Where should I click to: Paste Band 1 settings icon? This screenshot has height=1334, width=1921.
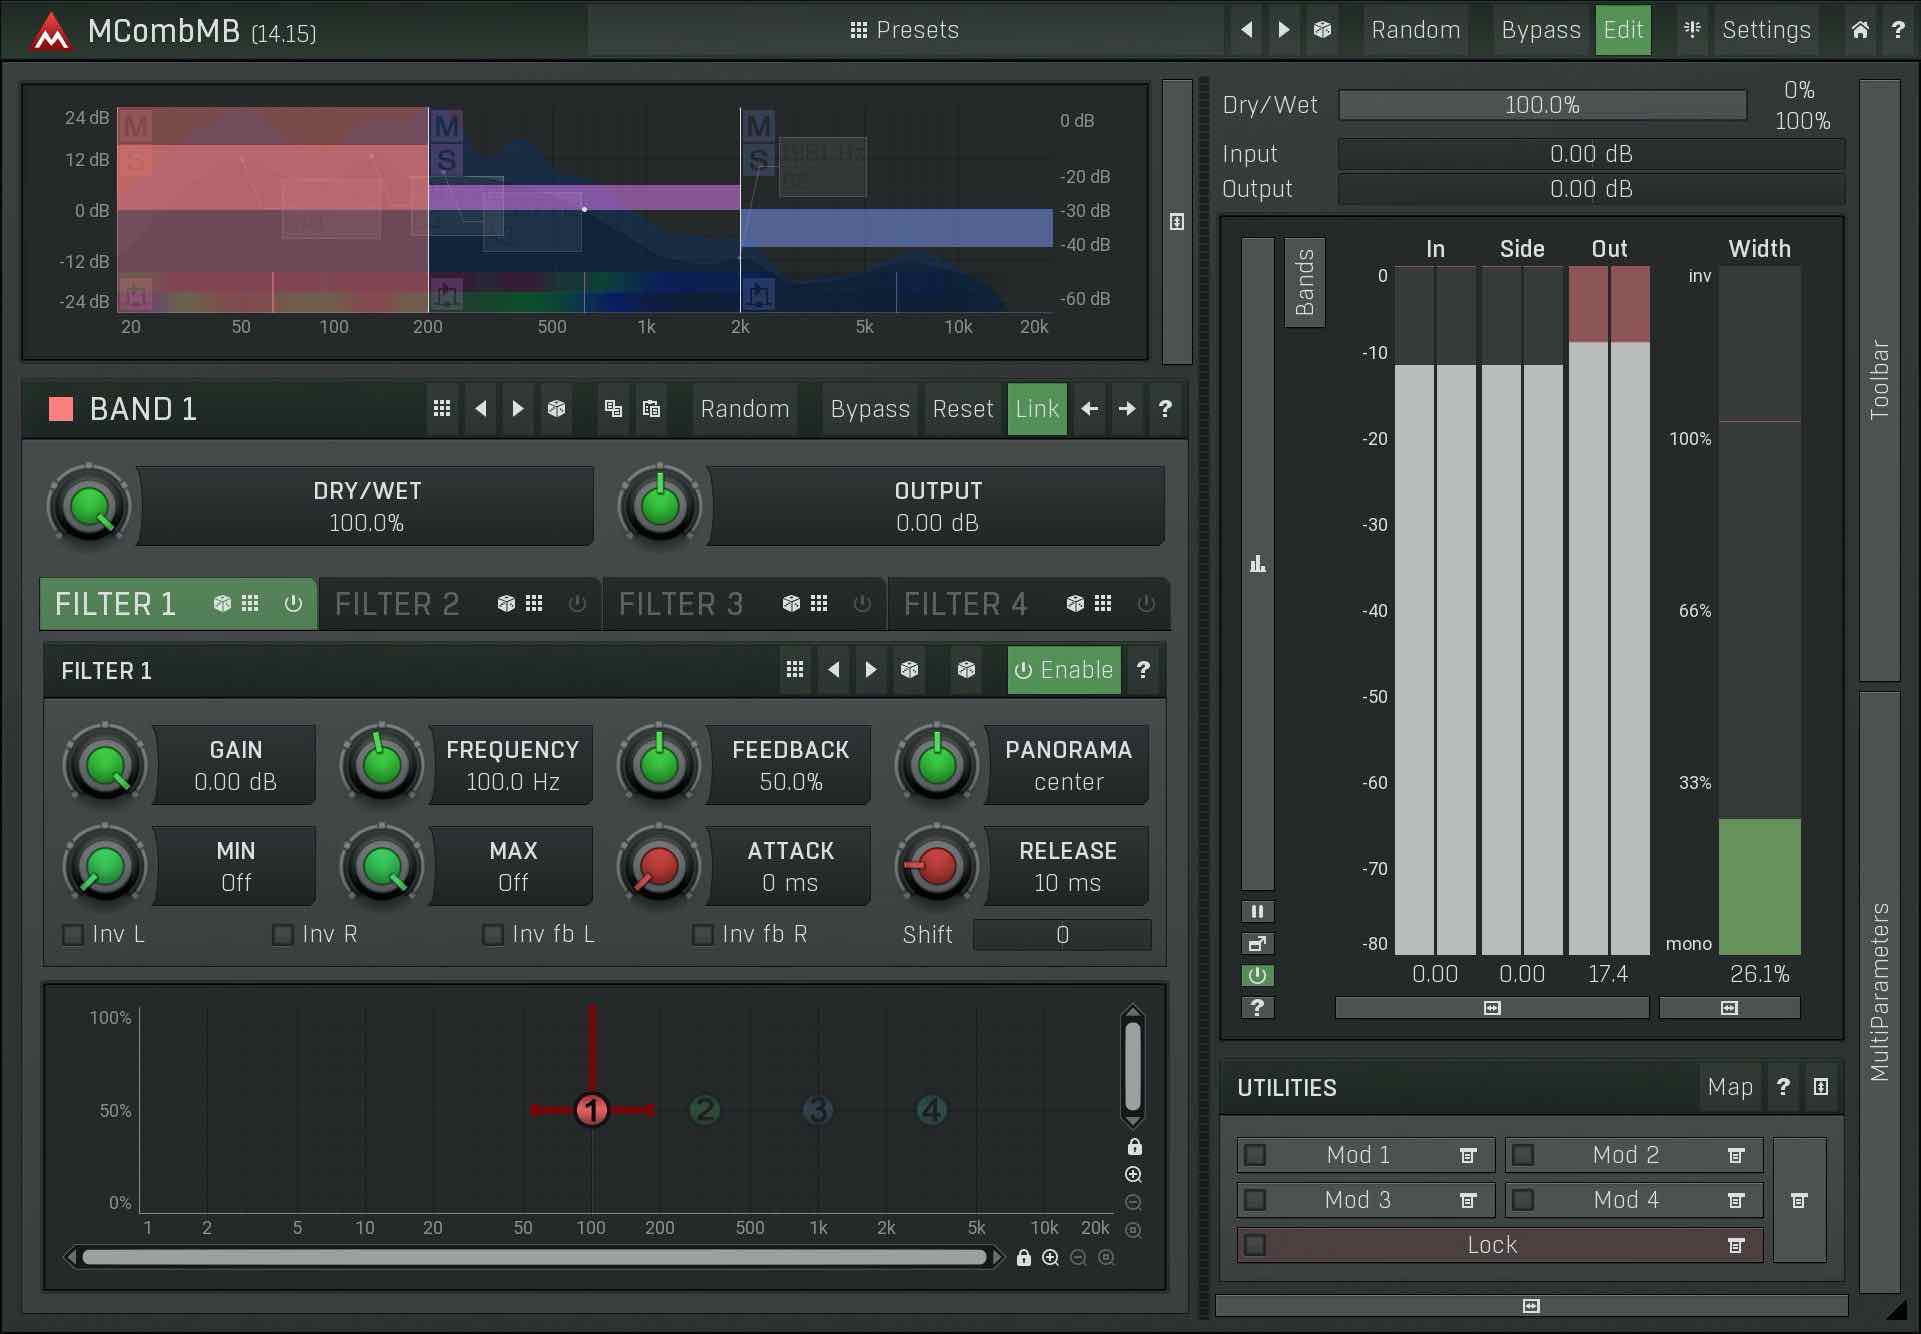[x=651, y=409]
